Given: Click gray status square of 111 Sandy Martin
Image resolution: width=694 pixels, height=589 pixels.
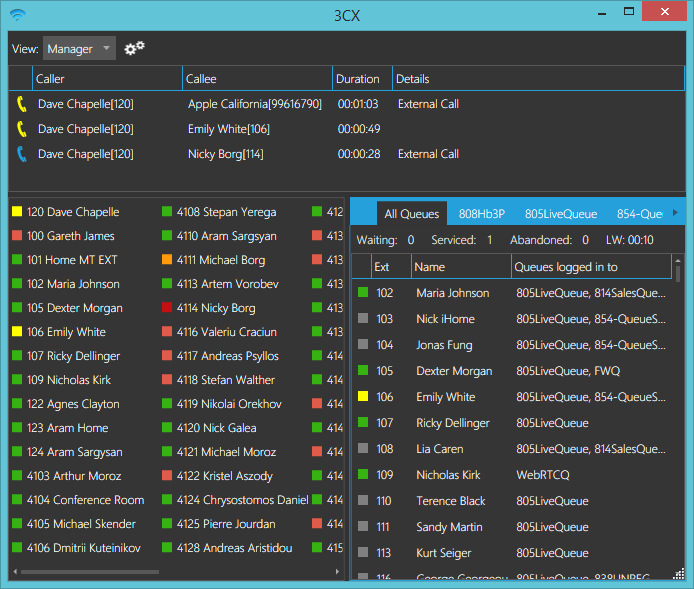Looking at the screenshot, I should click(363, 526).
